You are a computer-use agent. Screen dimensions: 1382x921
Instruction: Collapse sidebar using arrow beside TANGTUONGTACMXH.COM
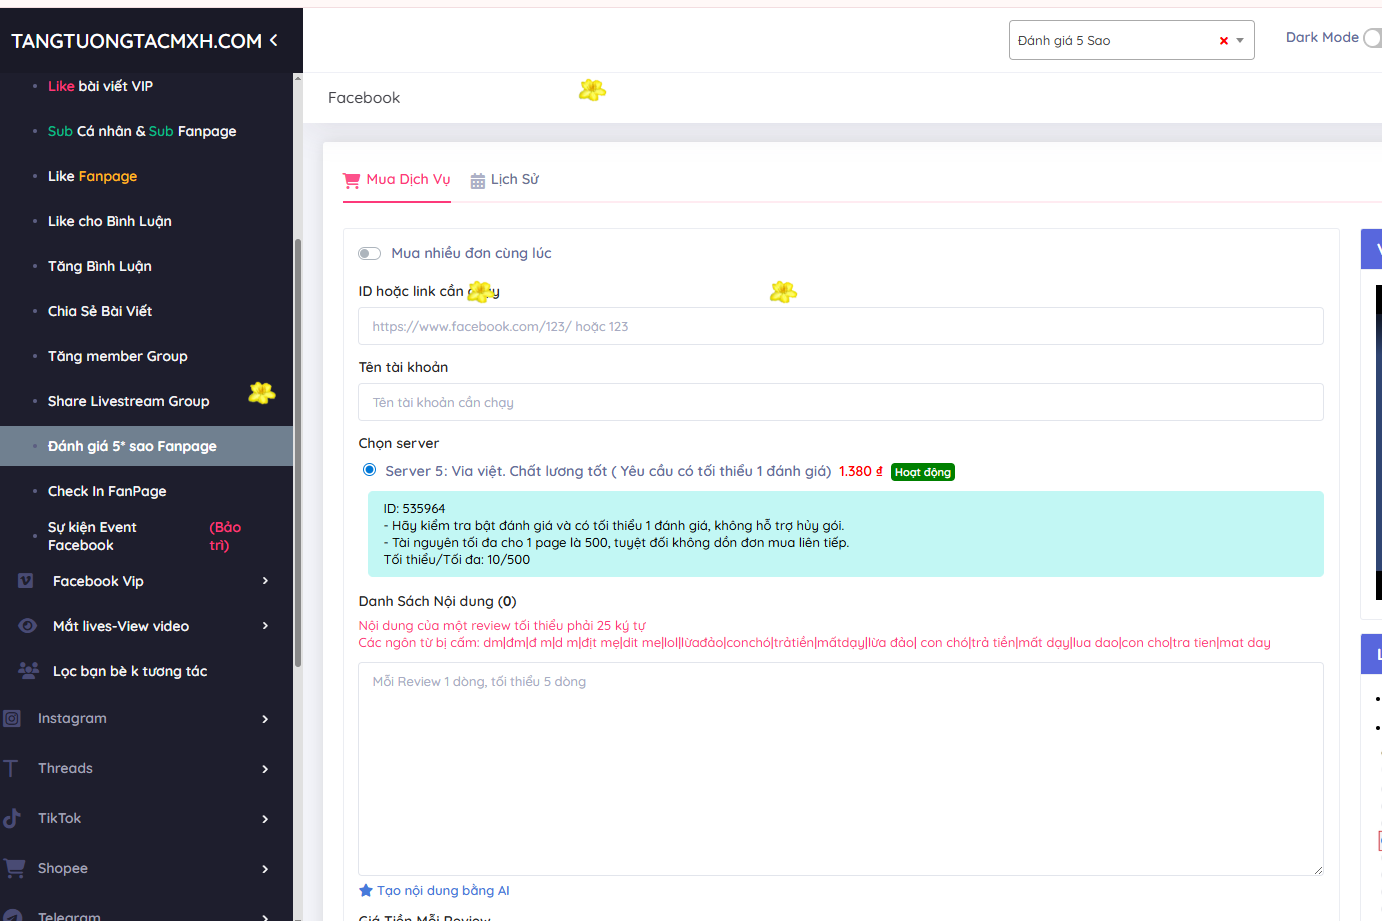273,41
